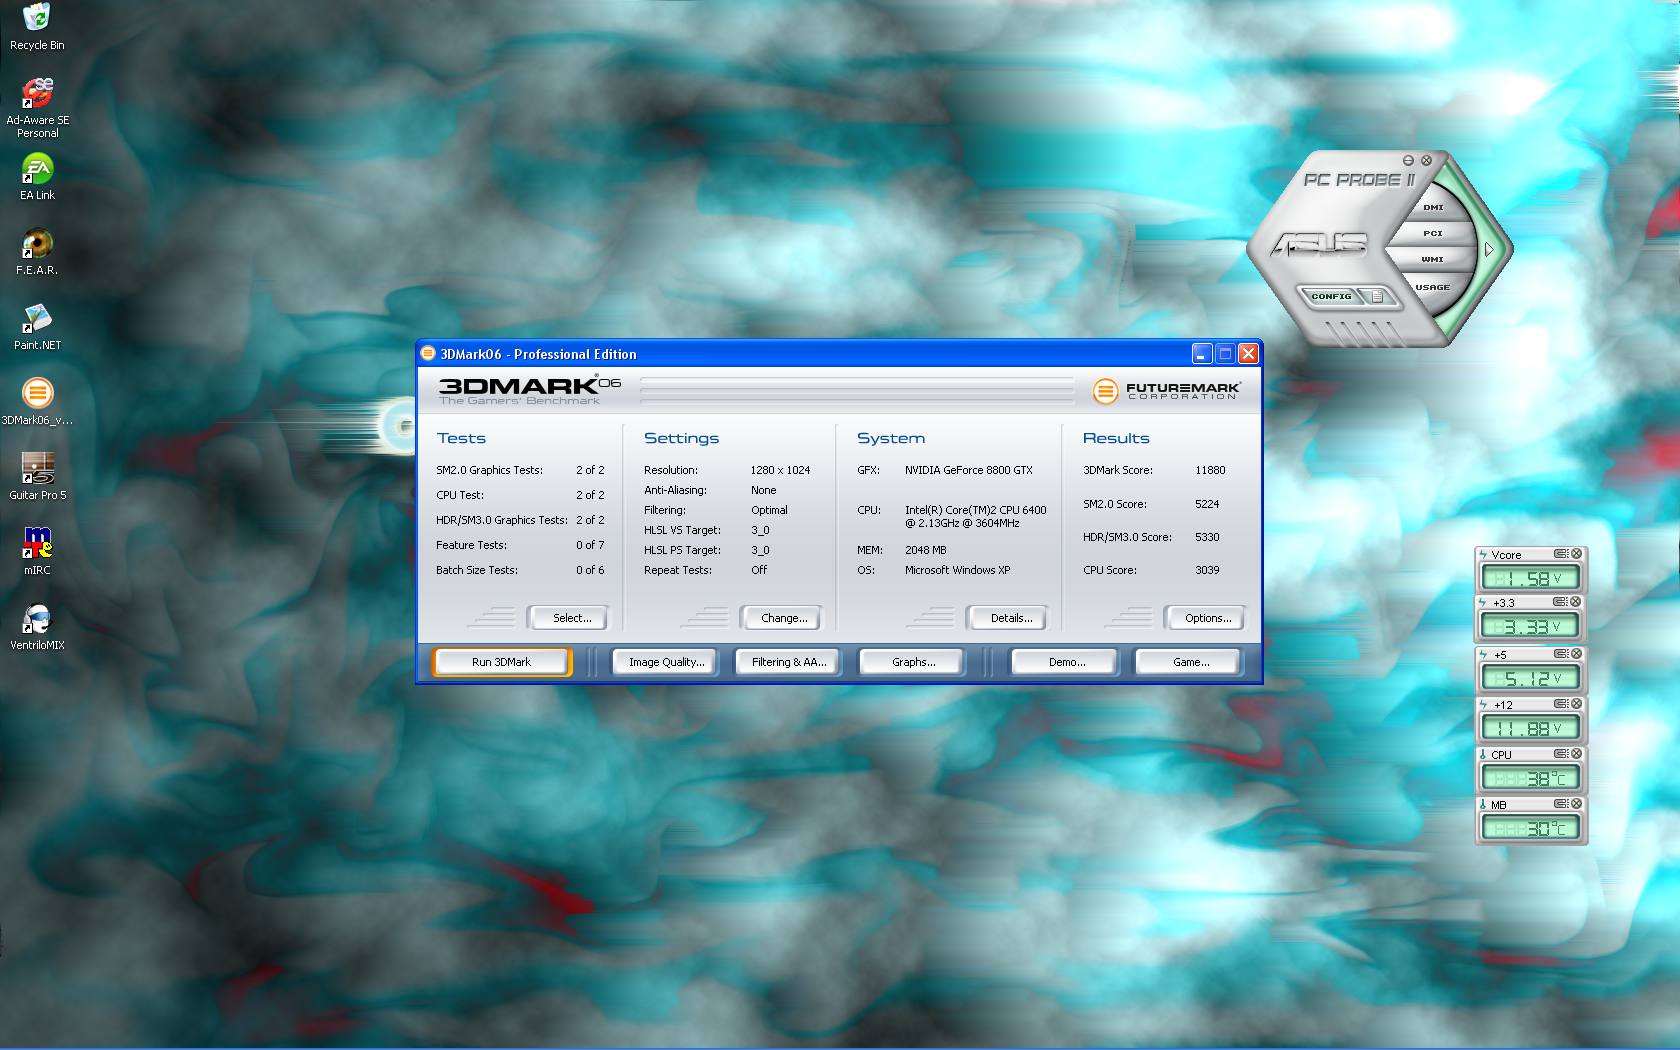1680x1050 pixels.
Task: Click the +12 voltage 11.88 V readout
Action: point(1530,728)
